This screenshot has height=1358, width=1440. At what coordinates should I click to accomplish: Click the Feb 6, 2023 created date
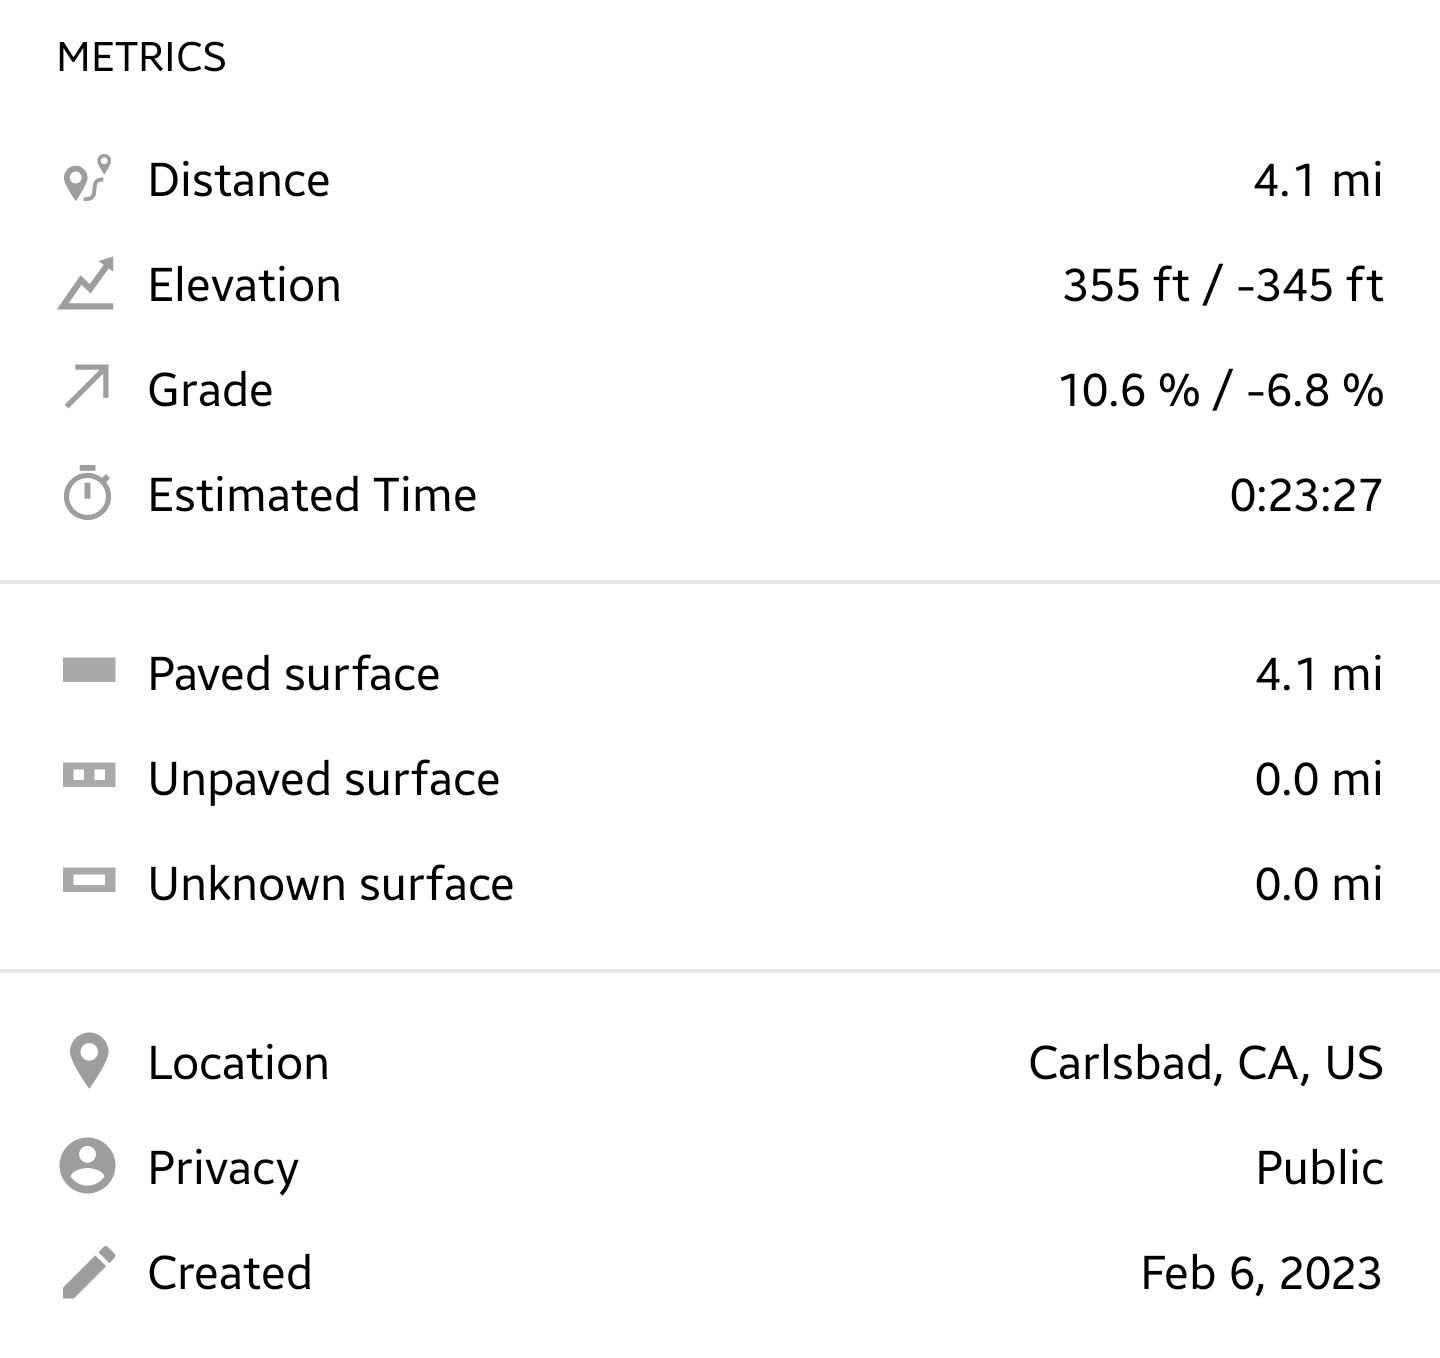click(x=1261, y=1273)
